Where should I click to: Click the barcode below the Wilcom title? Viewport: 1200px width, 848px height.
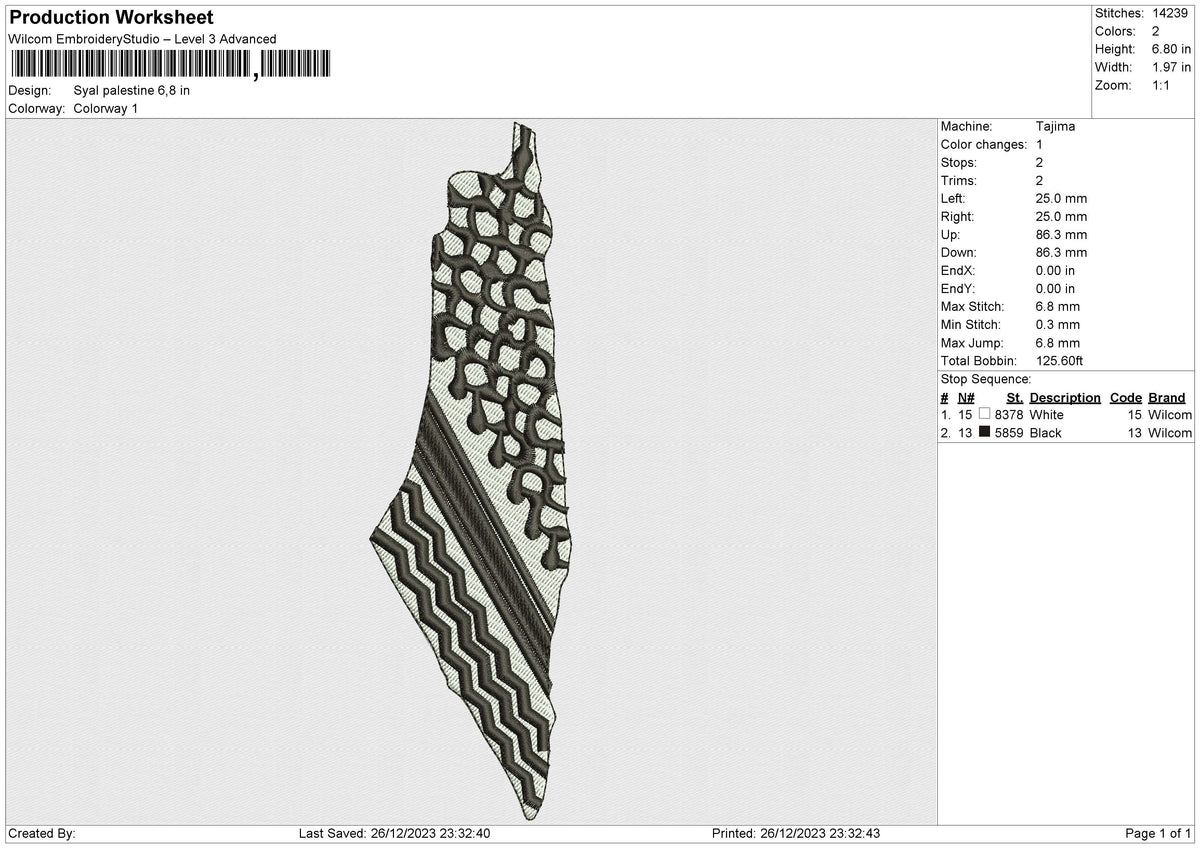[x=170, y=64]
